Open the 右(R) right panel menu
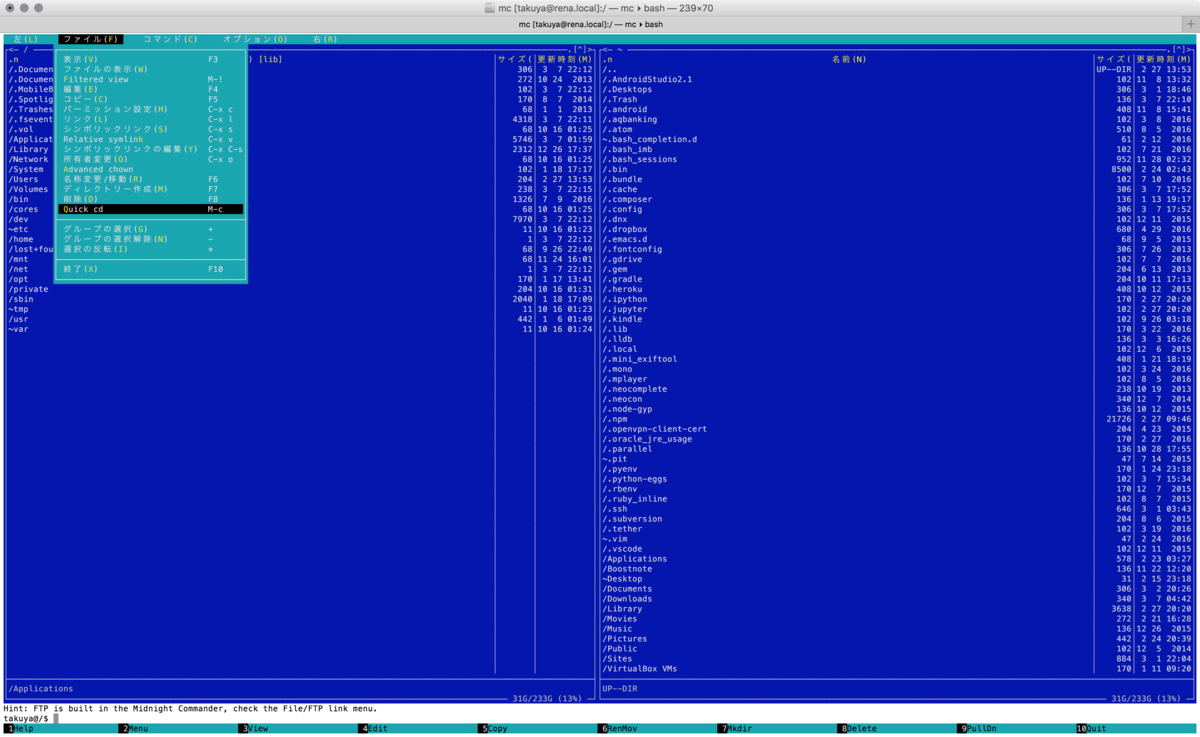The image size is (1200, 737). [325, 40]
